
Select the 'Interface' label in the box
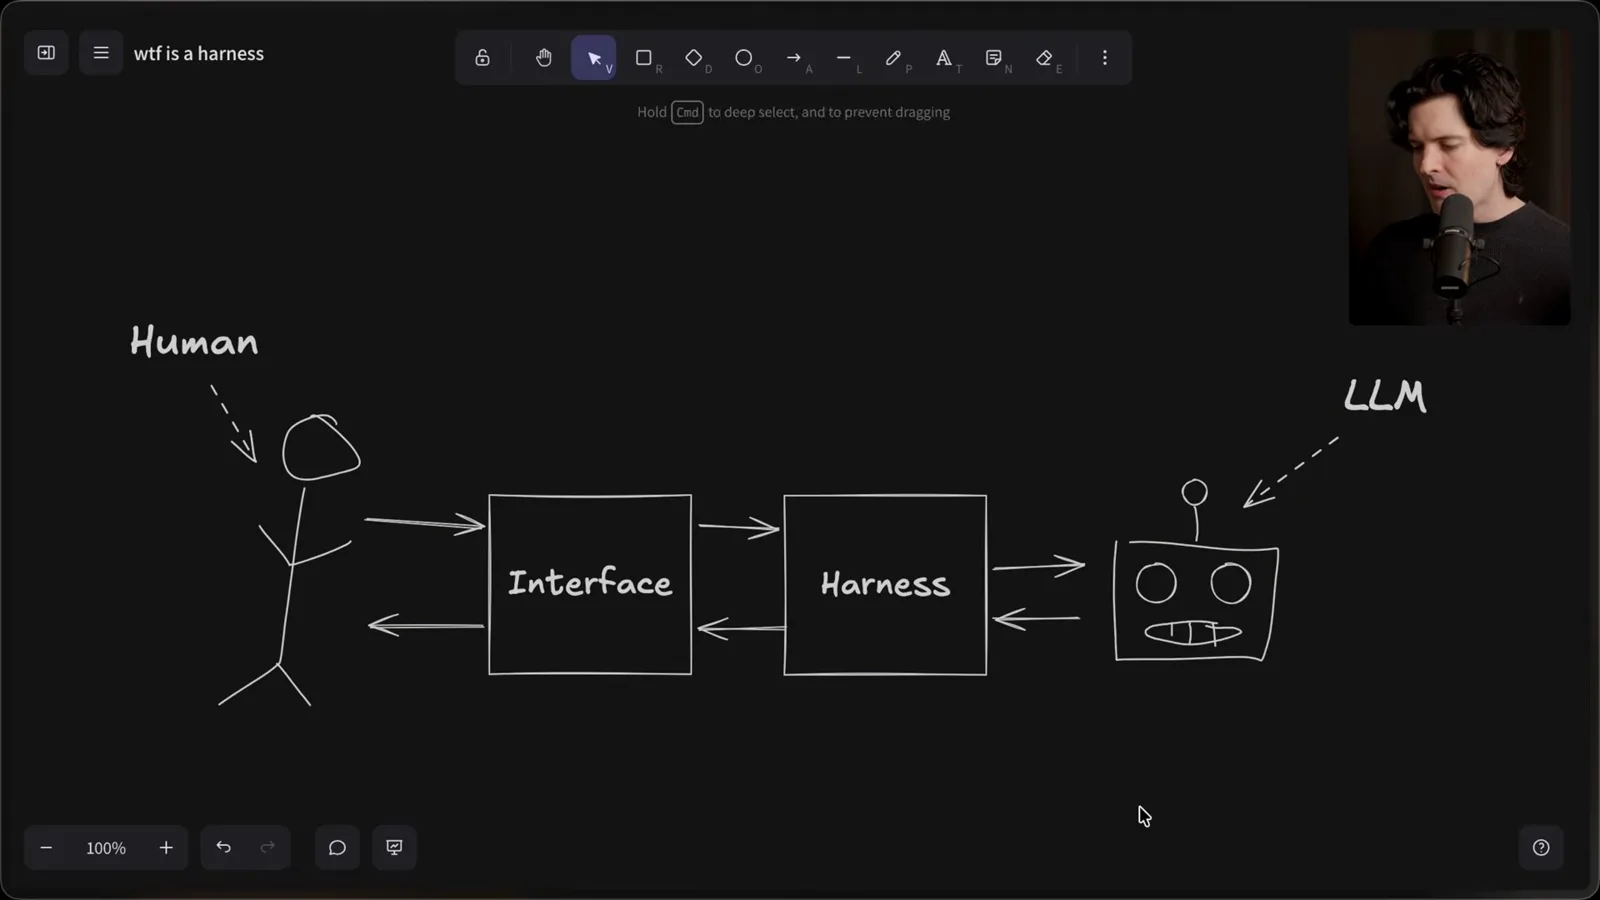(590, 583)
